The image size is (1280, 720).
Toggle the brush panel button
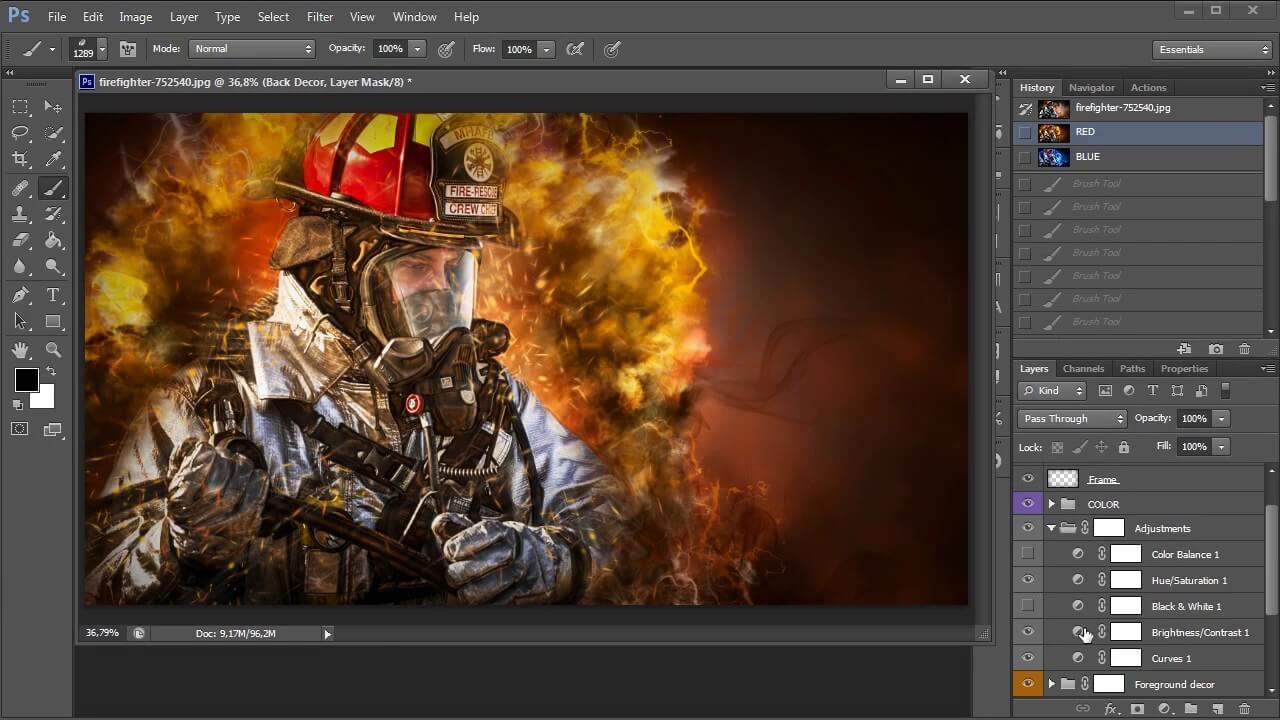[128, 49]
